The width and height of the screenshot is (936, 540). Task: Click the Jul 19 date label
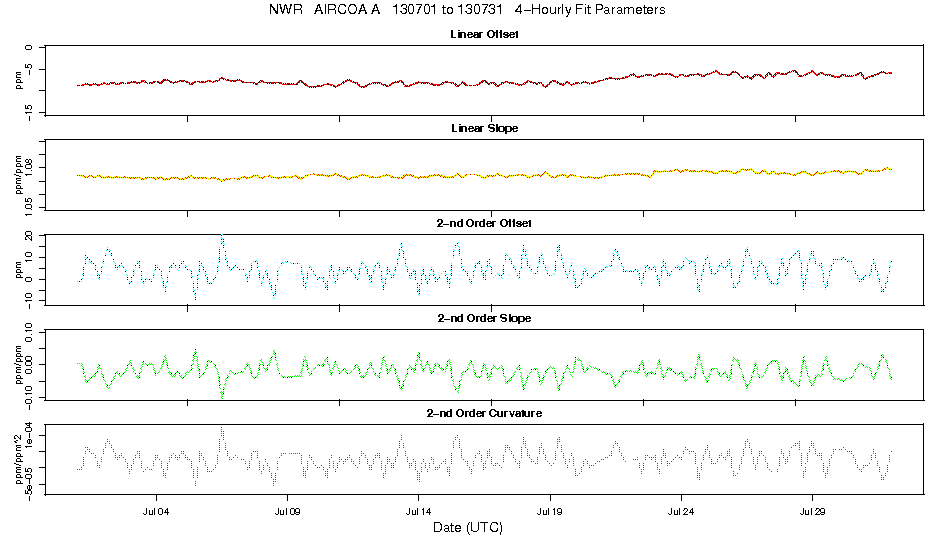(550, 511)
